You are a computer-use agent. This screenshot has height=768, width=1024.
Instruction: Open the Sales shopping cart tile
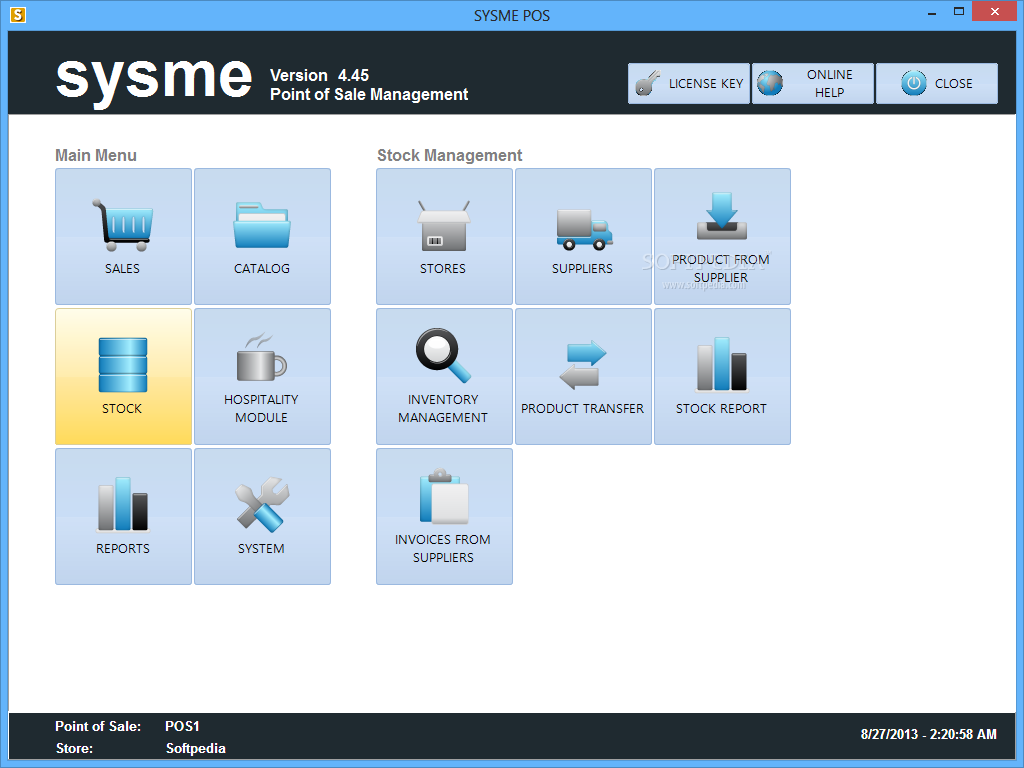pos(123,236)
